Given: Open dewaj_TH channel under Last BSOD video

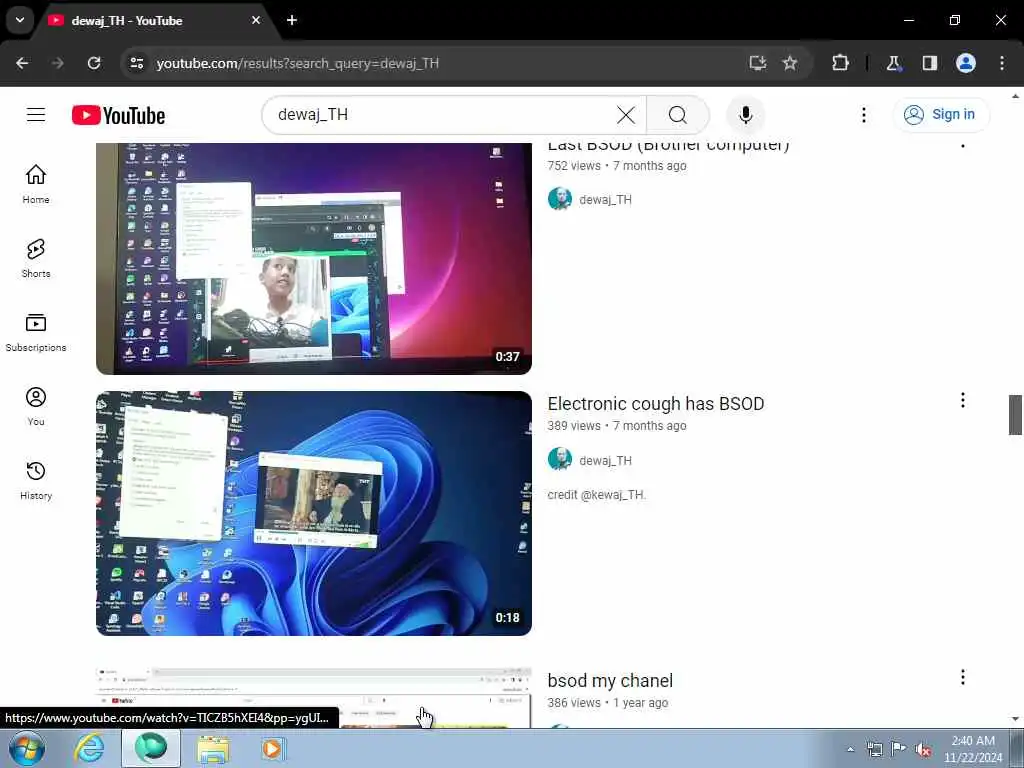Looking at the screenshot, I should pyautogui.click(x=605, y=200).
